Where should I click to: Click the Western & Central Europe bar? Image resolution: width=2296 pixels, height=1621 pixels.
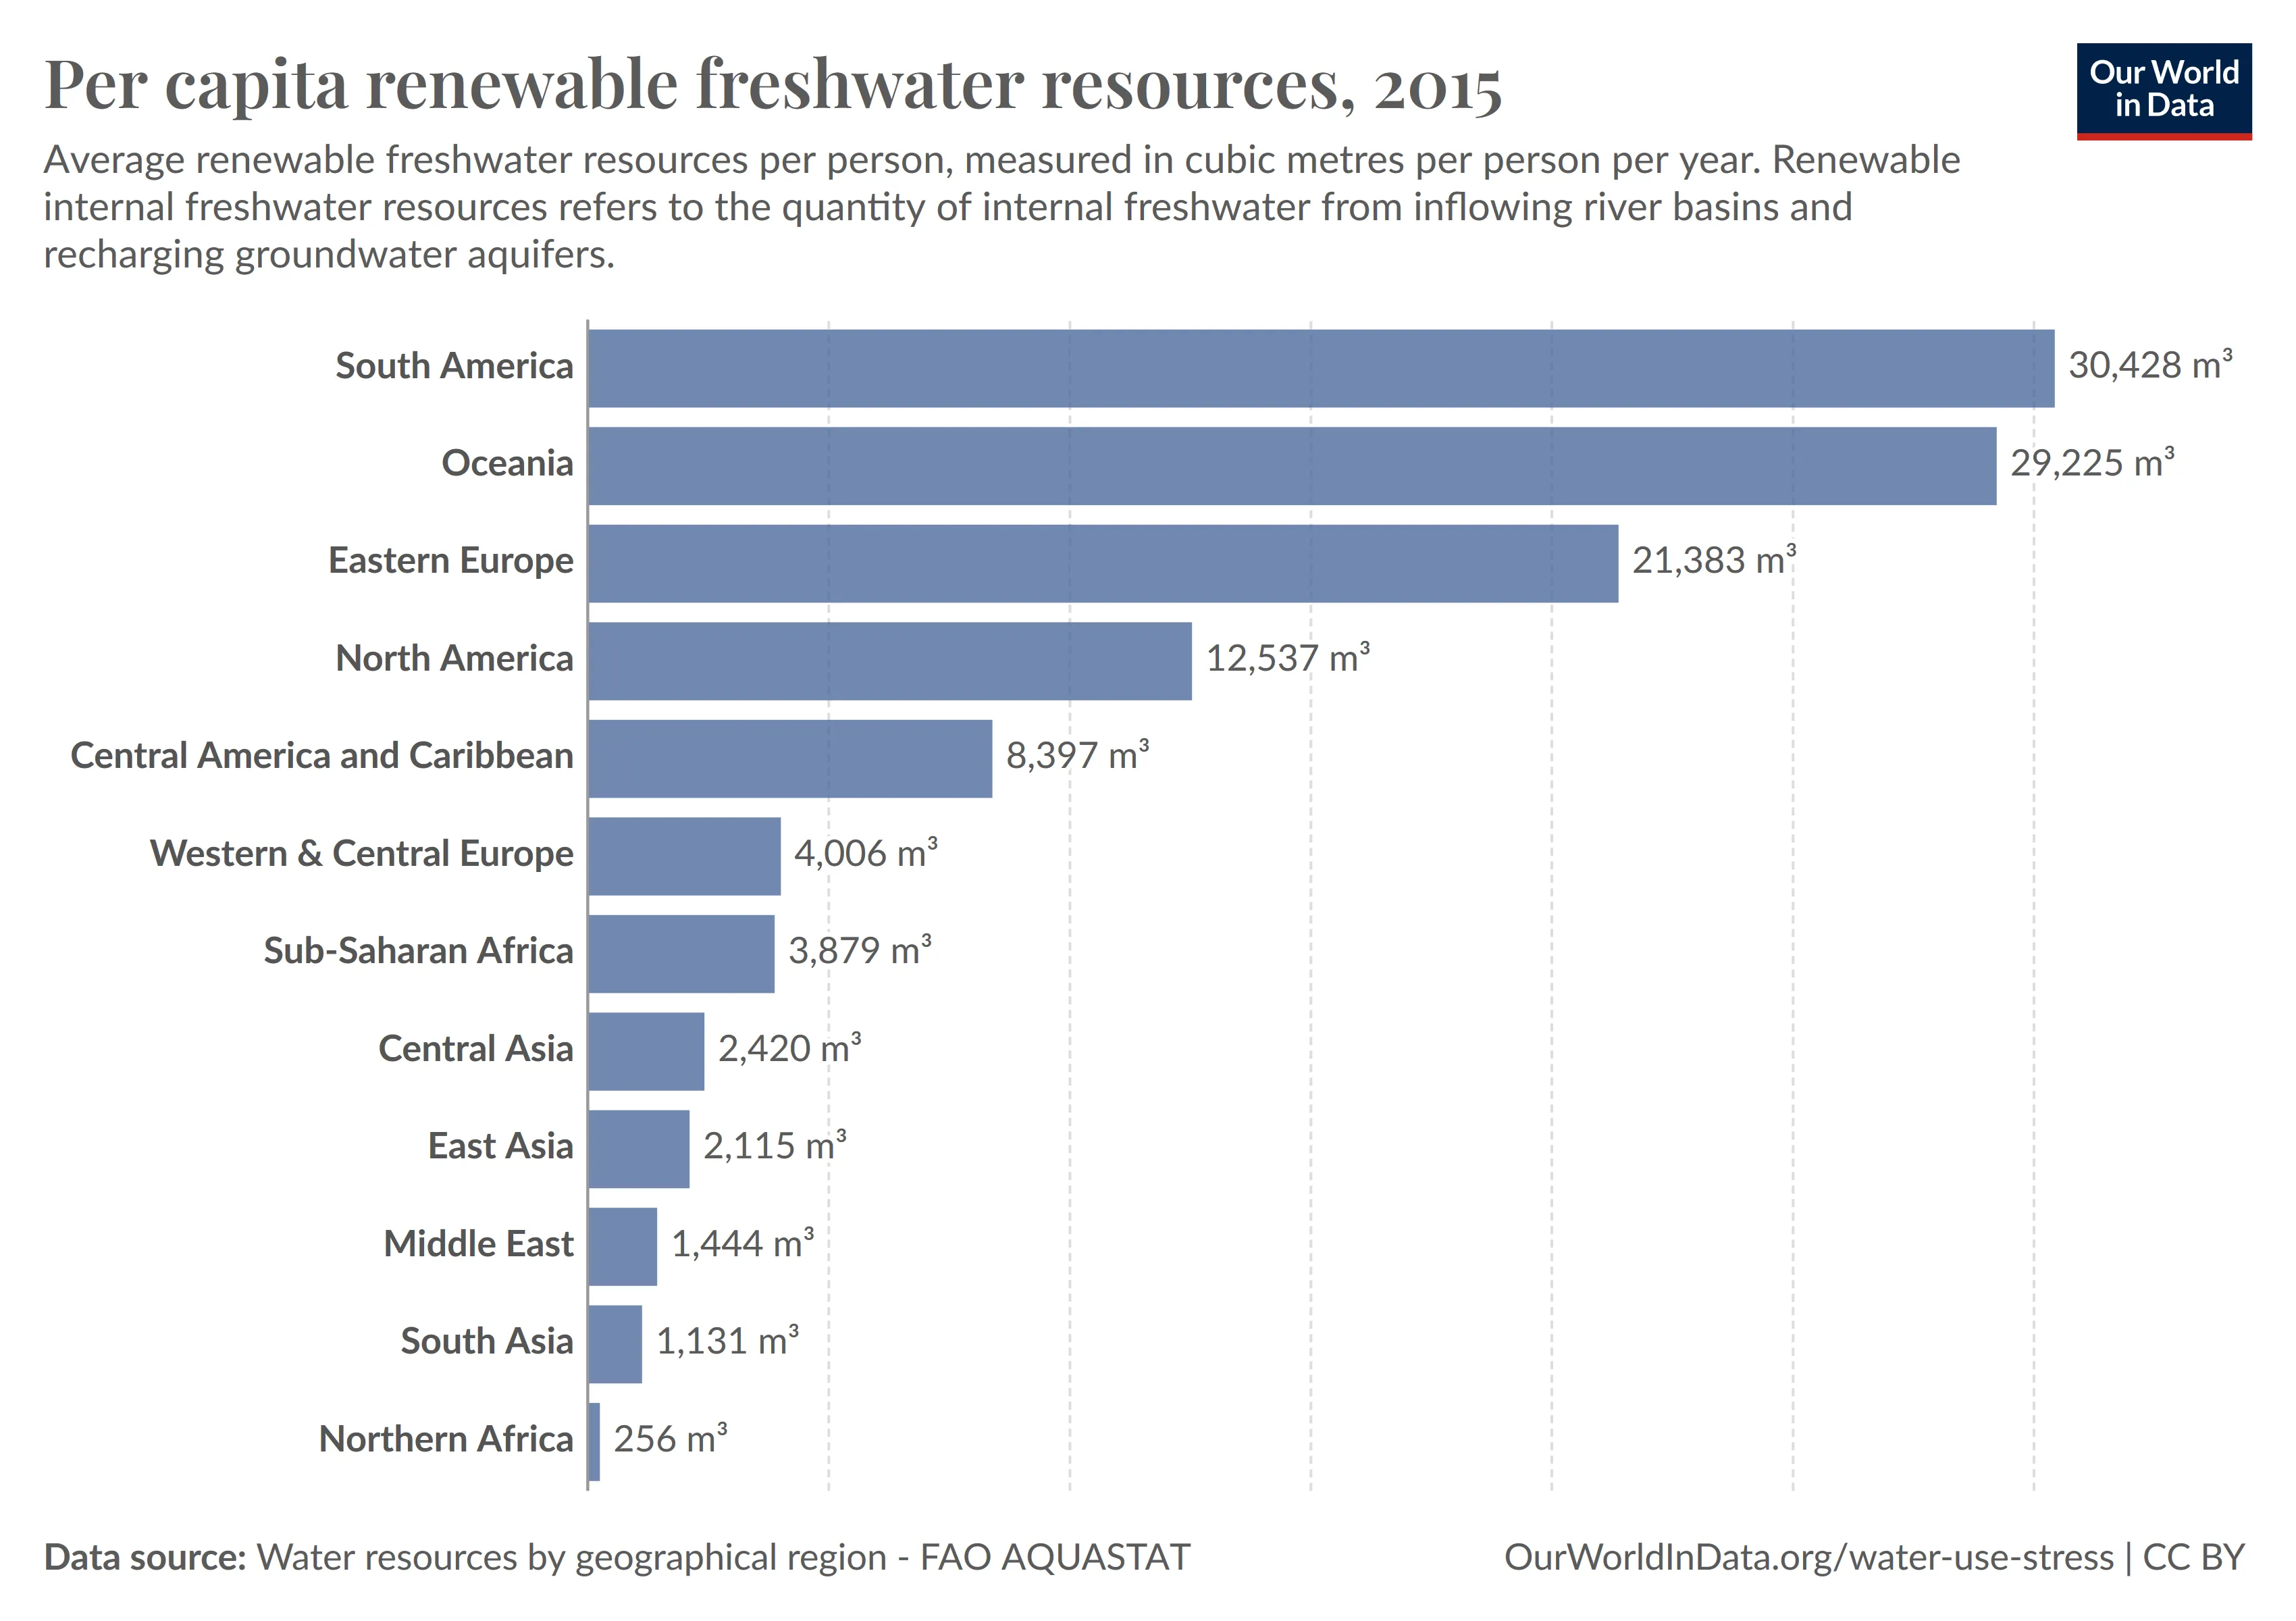tap(683, 856)
